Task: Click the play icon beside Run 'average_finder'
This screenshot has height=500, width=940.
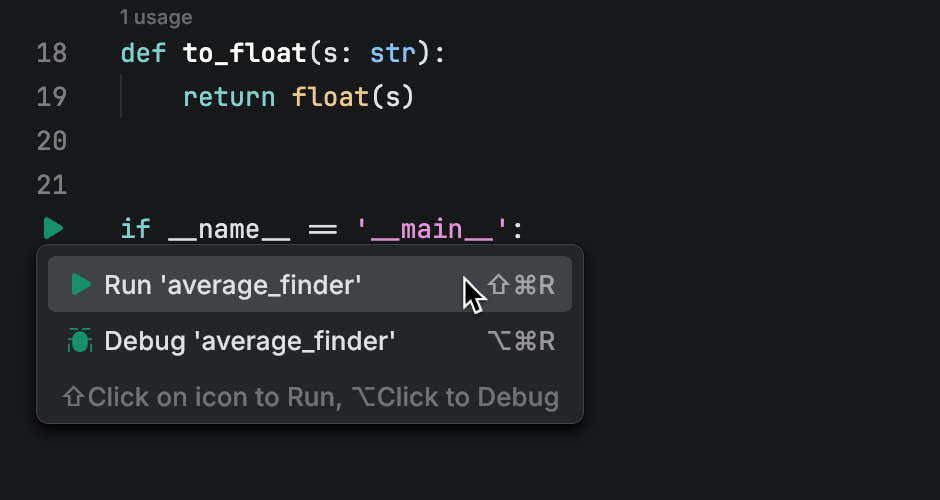Action: click(81, 285)
